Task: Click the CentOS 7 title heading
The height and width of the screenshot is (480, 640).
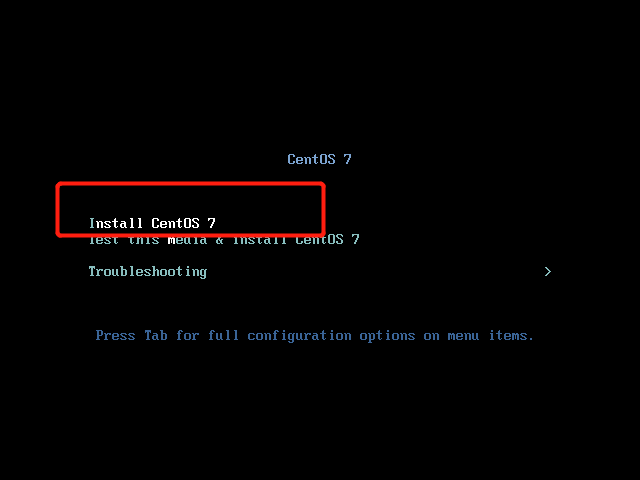Action: 319,159
